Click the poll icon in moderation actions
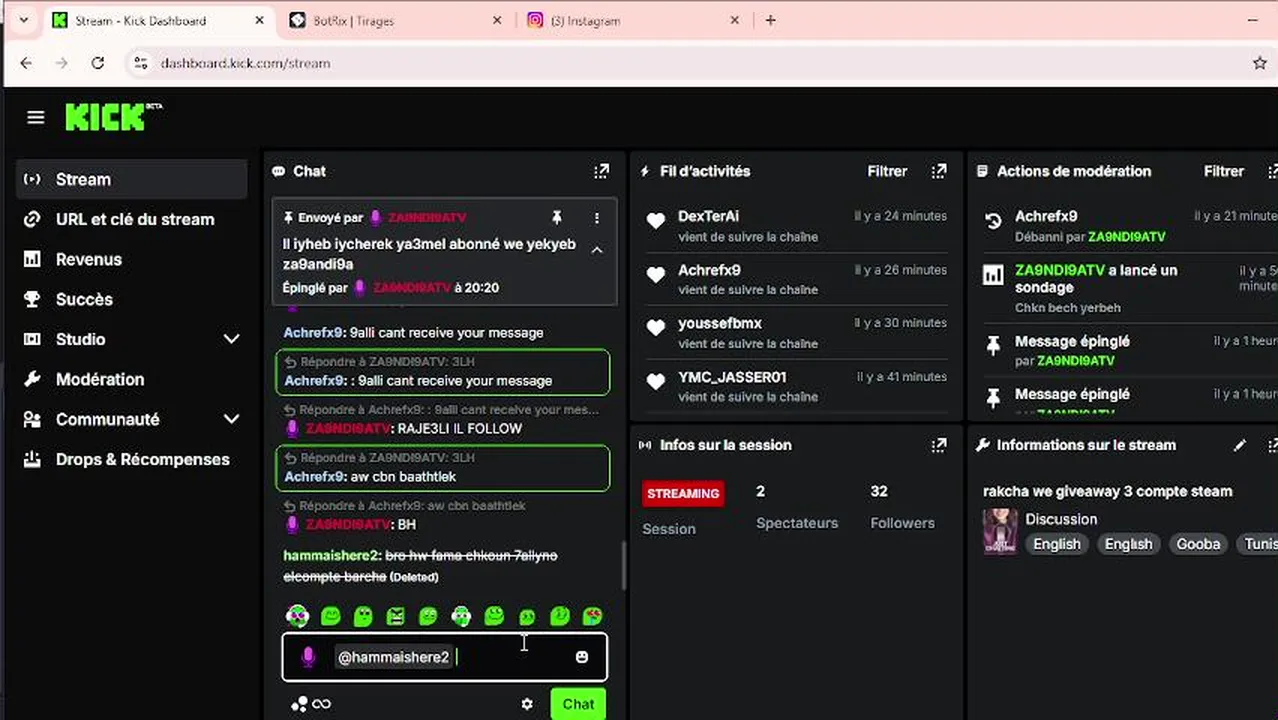1278x720 pixels. (x=993, y=275)
